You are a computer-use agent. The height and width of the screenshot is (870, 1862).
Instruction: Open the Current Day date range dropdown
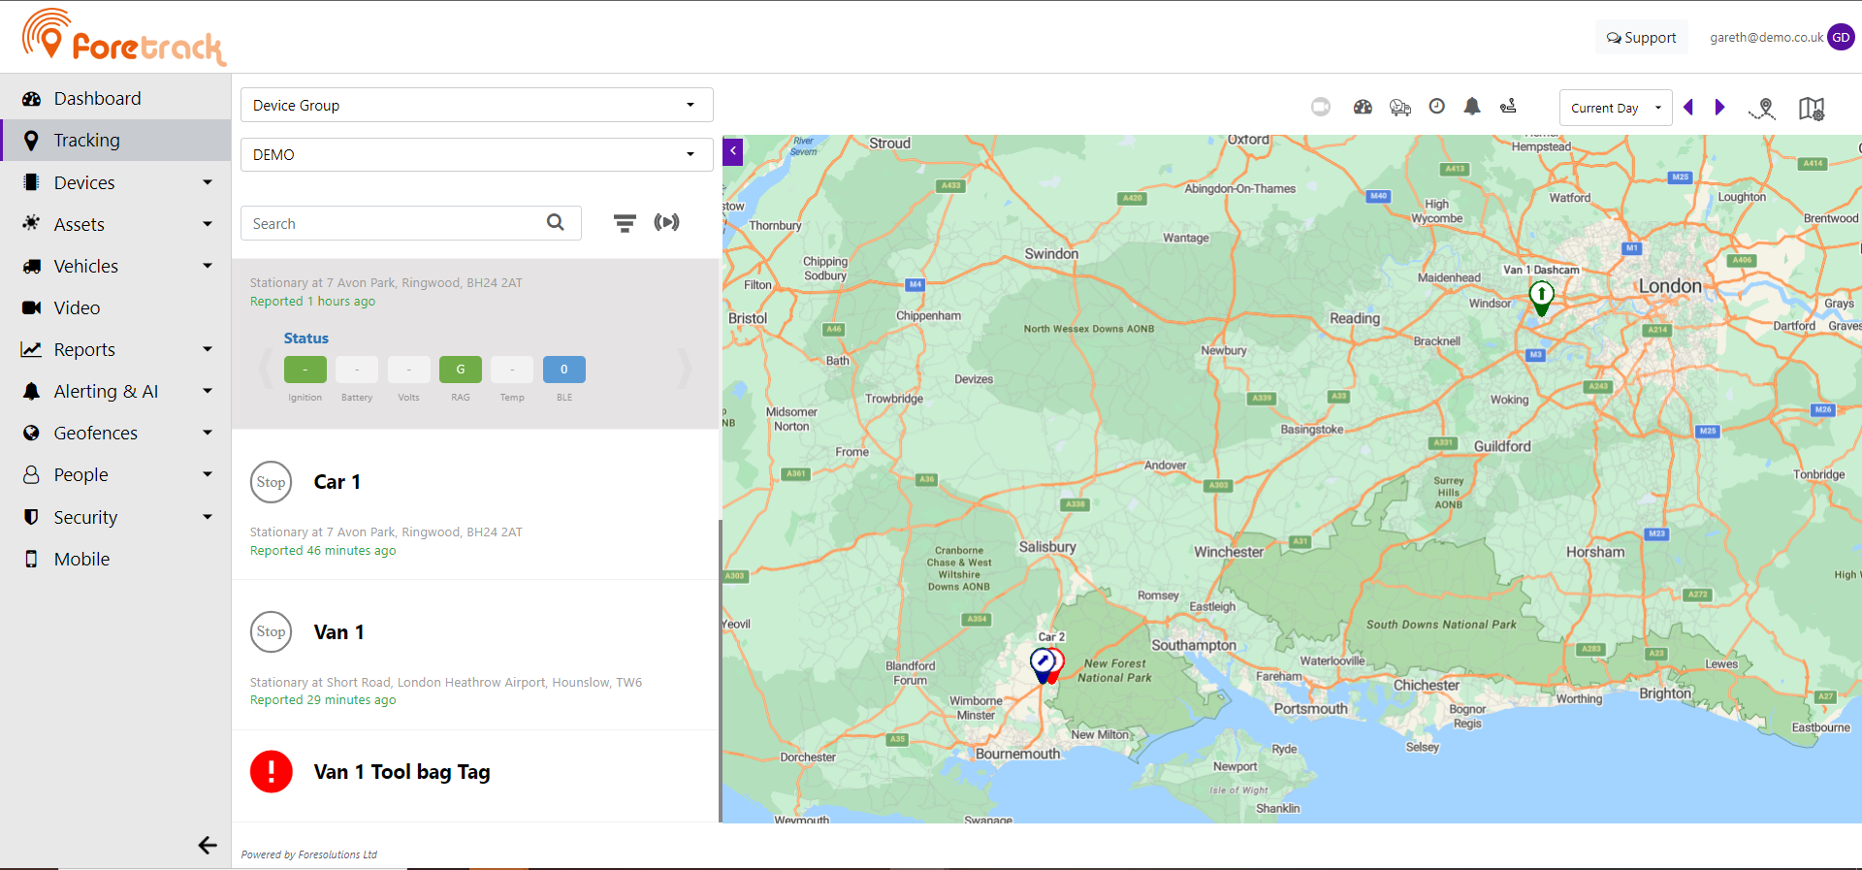tap(1614, 108)
